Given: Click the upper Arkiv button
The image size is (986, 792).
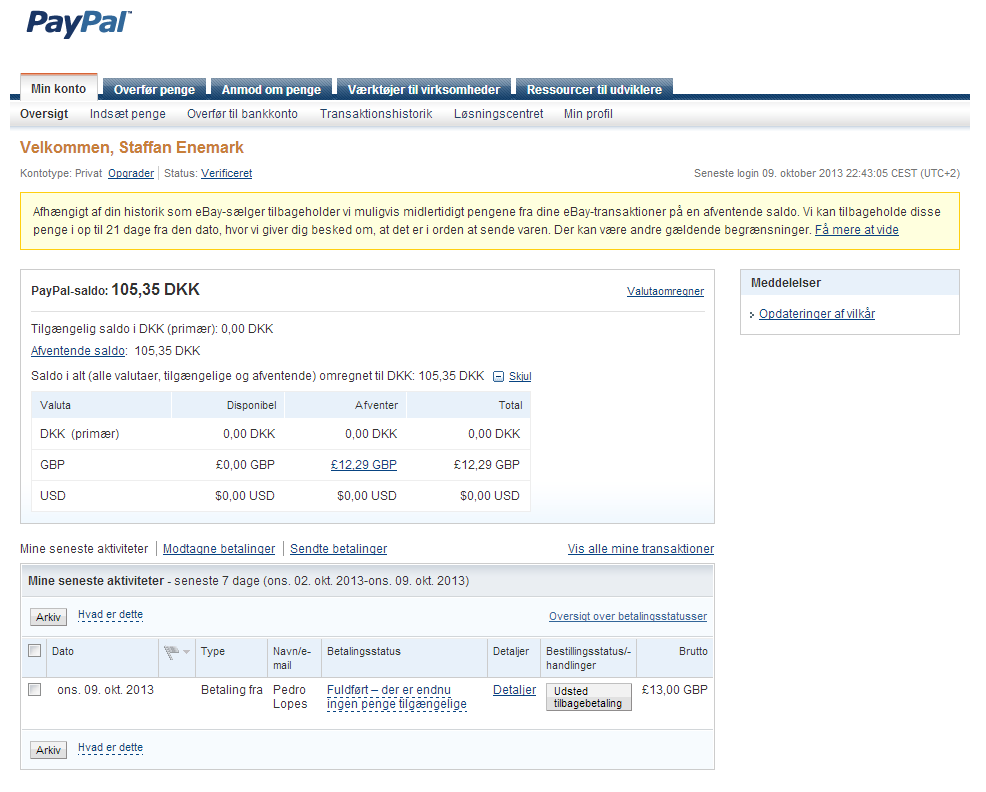Looking at the screenshot, I should [x=48, y=617].
